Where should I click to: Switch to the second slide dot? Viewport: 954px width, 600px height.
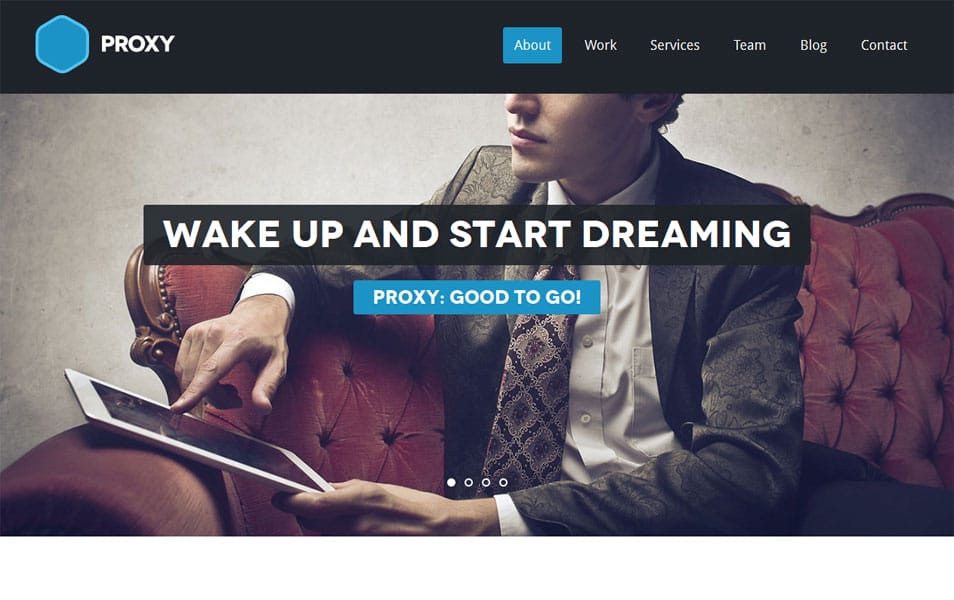[468, 482]
